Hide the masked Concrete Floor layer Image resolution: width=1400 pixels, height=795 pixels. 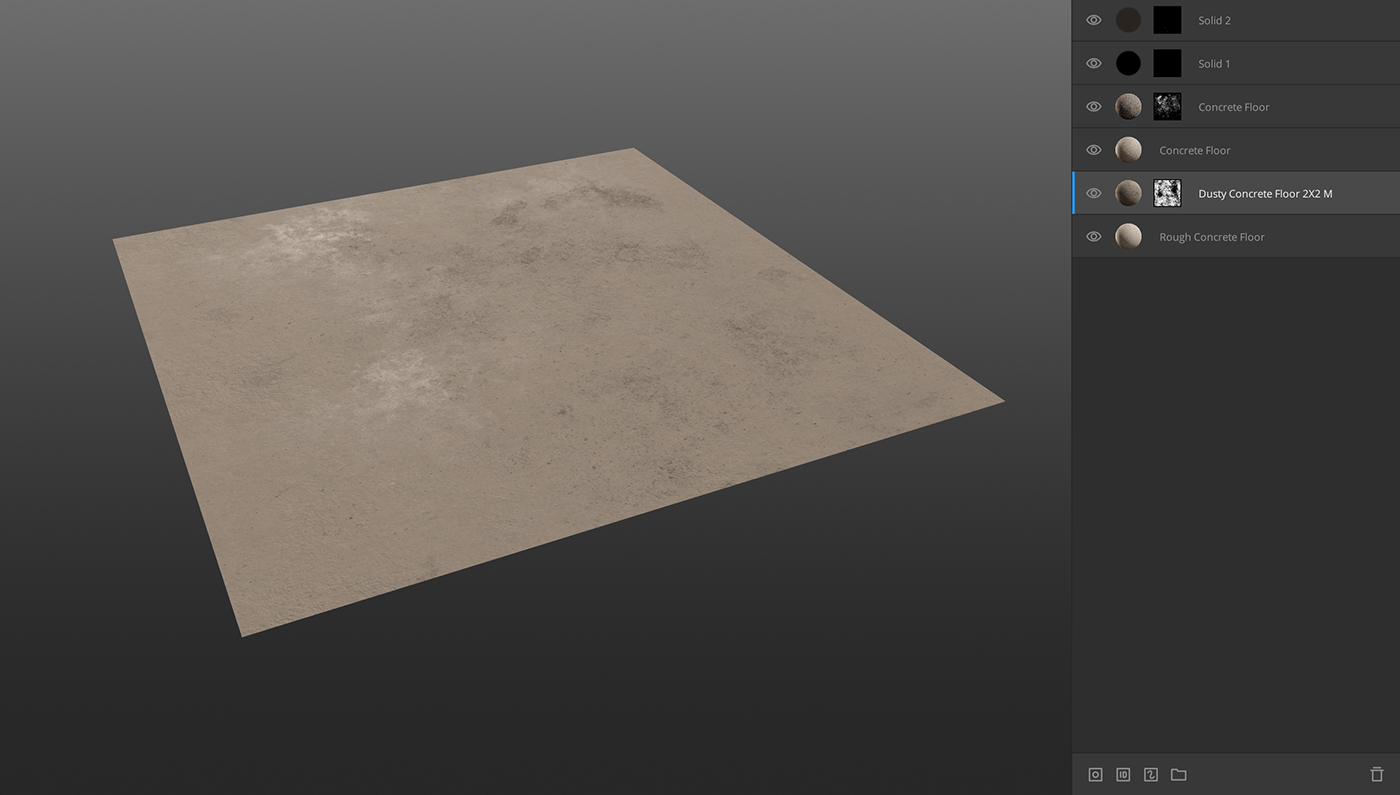(1094, 107)
